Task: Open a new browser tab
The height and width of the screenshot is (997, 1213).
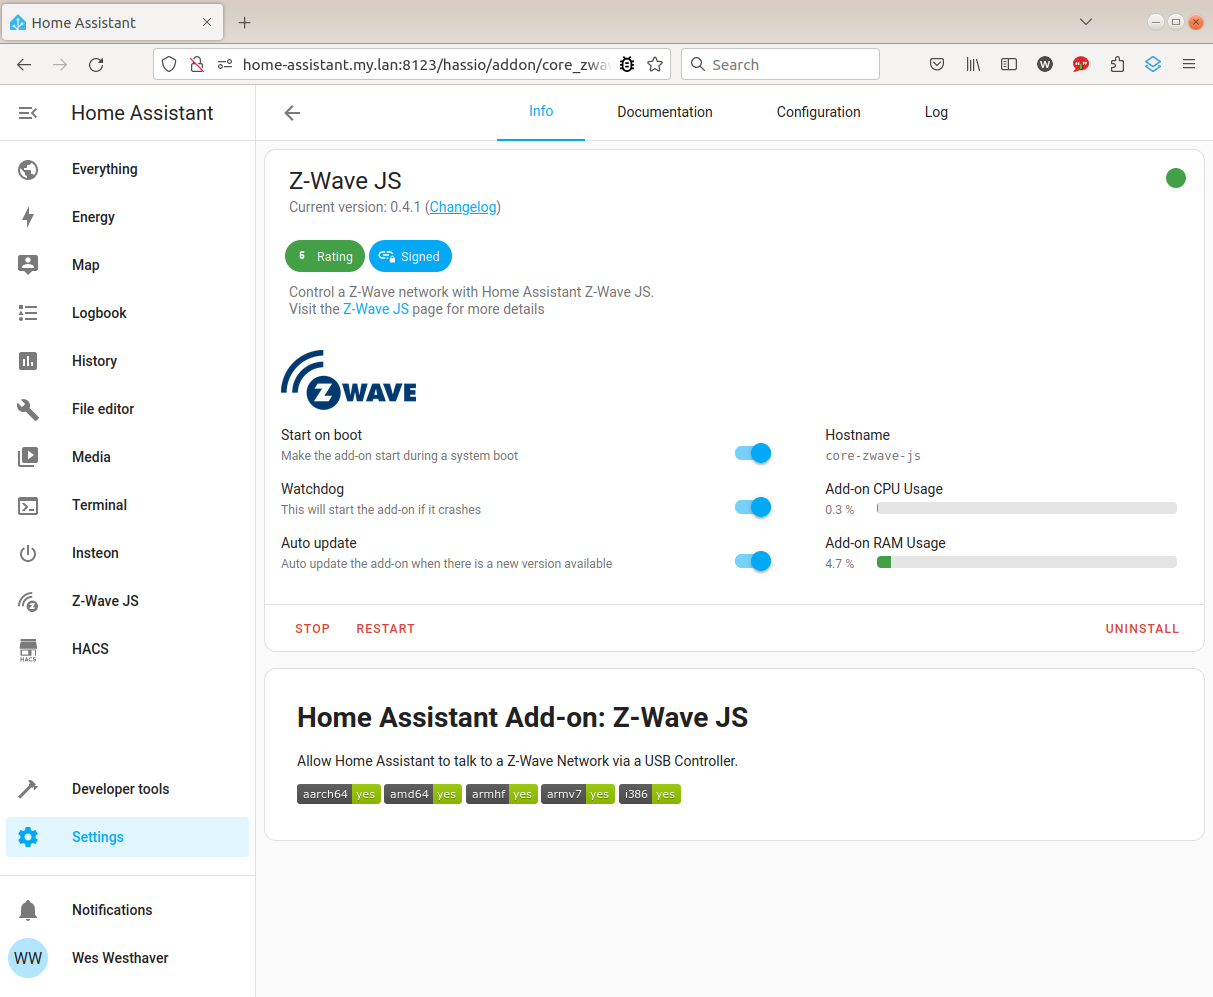Action: click(x=244, y=22)
